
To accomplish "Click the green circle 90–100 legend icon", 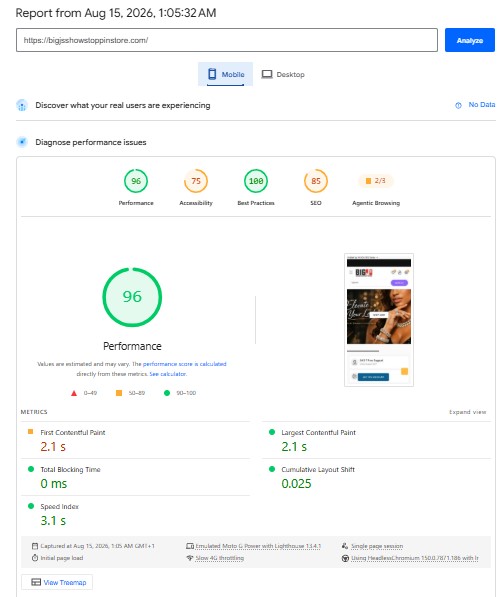I will tap(167, 393).
